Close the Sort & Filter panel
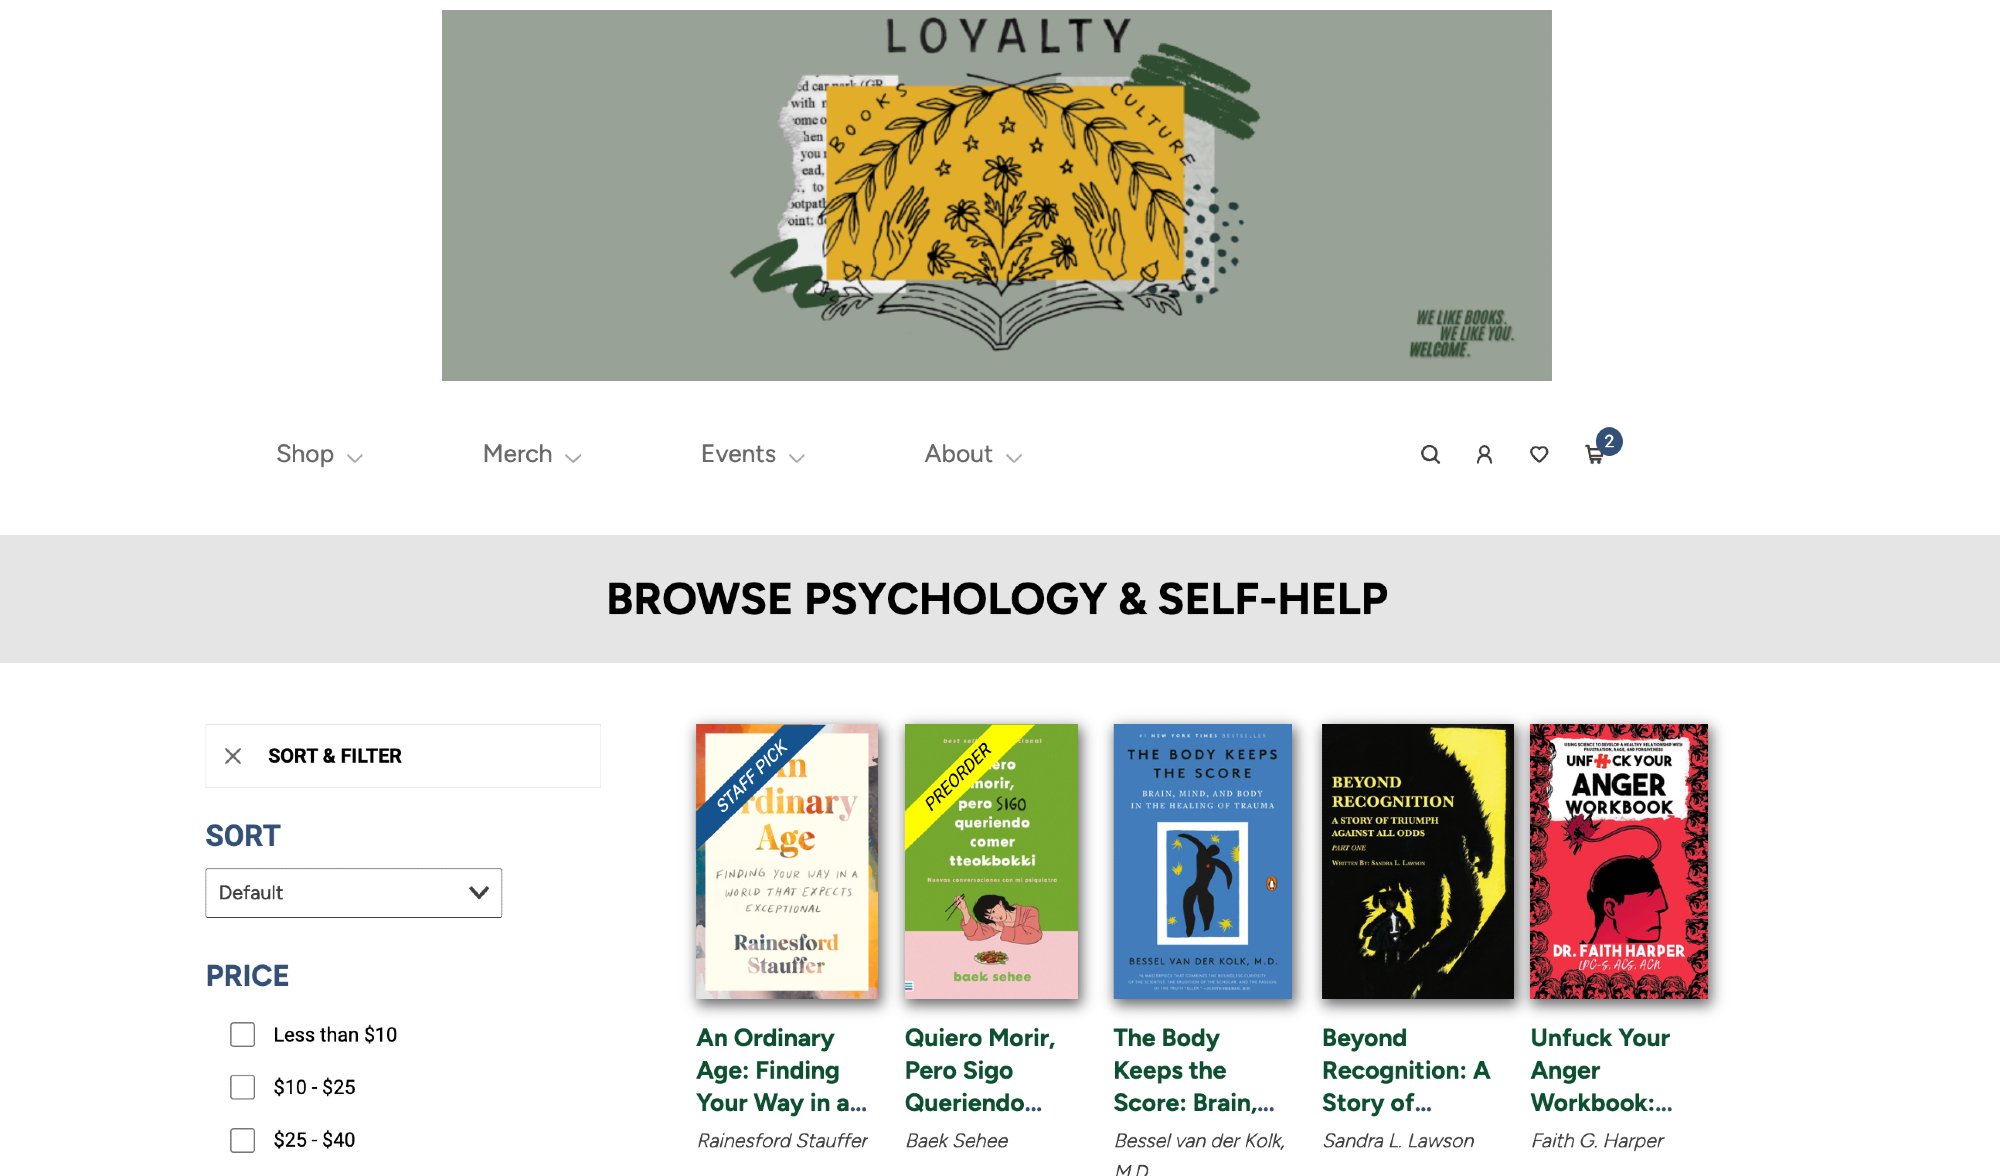 pos(233,756)
